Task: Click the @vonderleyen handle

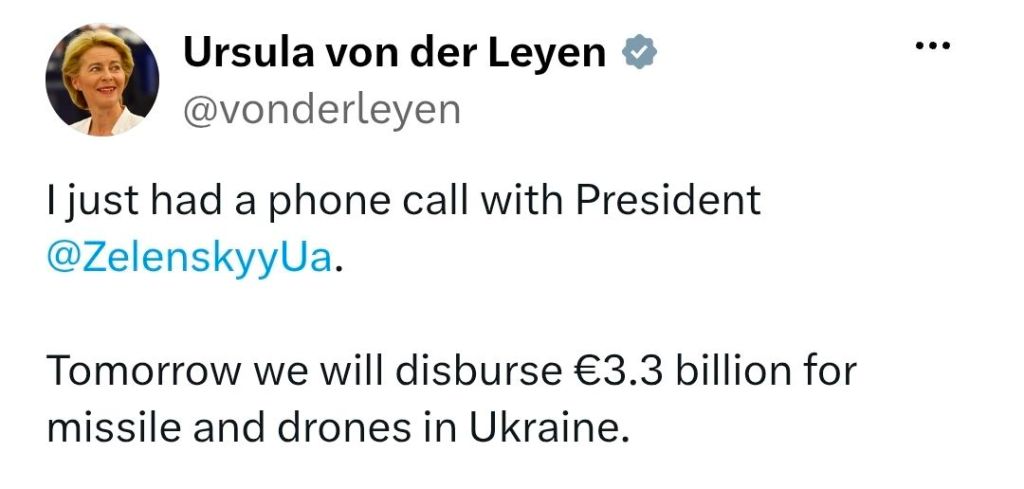Action: pyautogui.click(x=322, y=110)
